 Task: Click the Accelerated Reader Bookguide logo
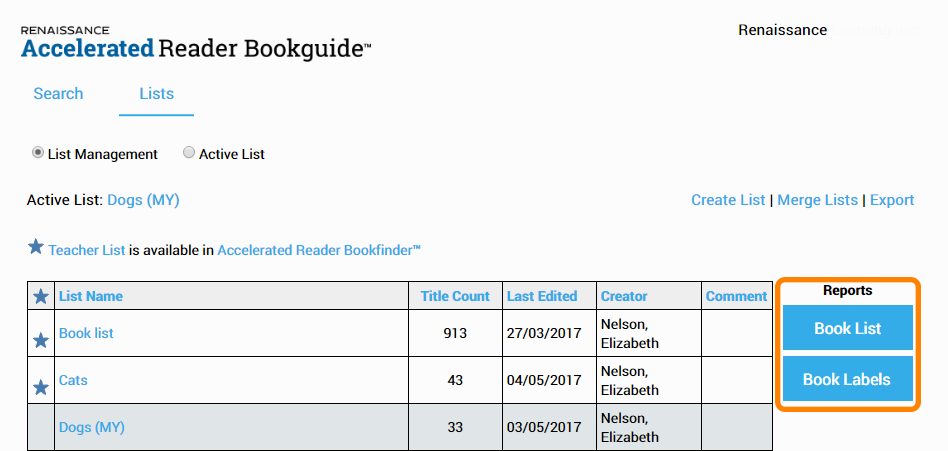click(196, 44)
